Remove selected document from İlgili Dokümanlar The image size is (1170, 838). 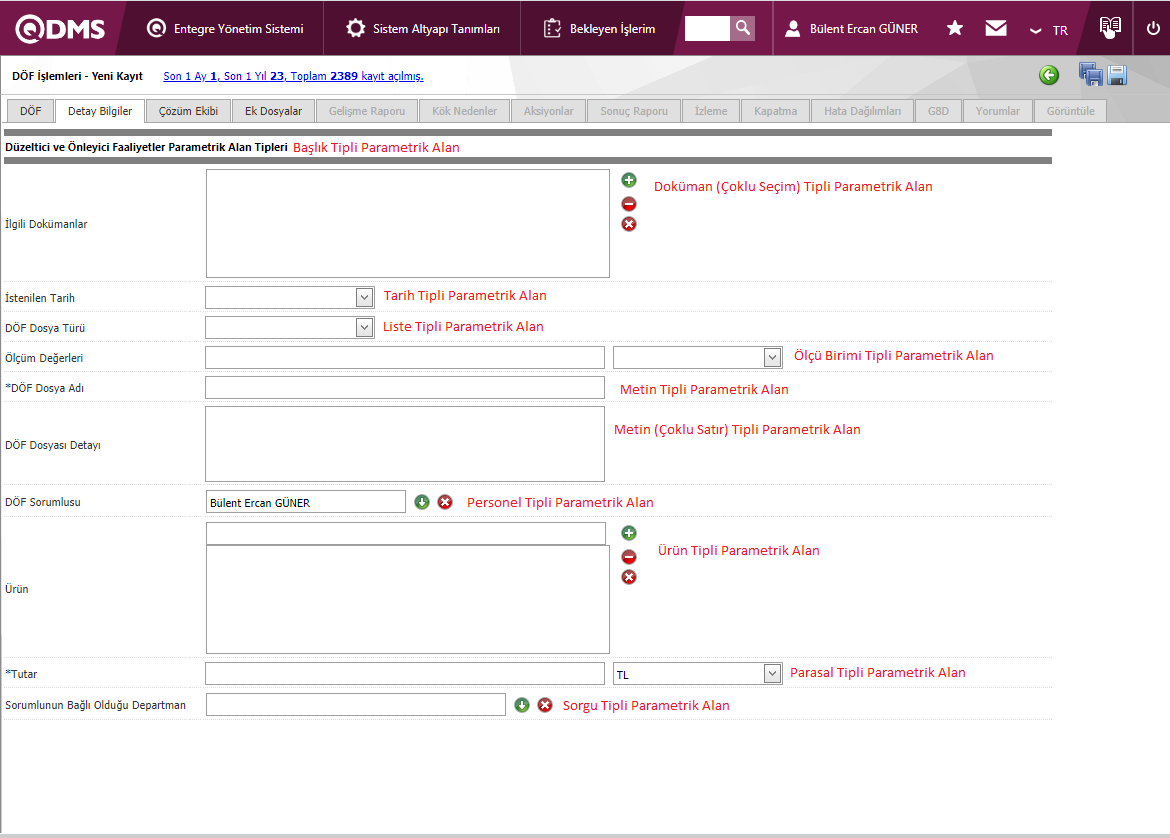pos(629,204)
